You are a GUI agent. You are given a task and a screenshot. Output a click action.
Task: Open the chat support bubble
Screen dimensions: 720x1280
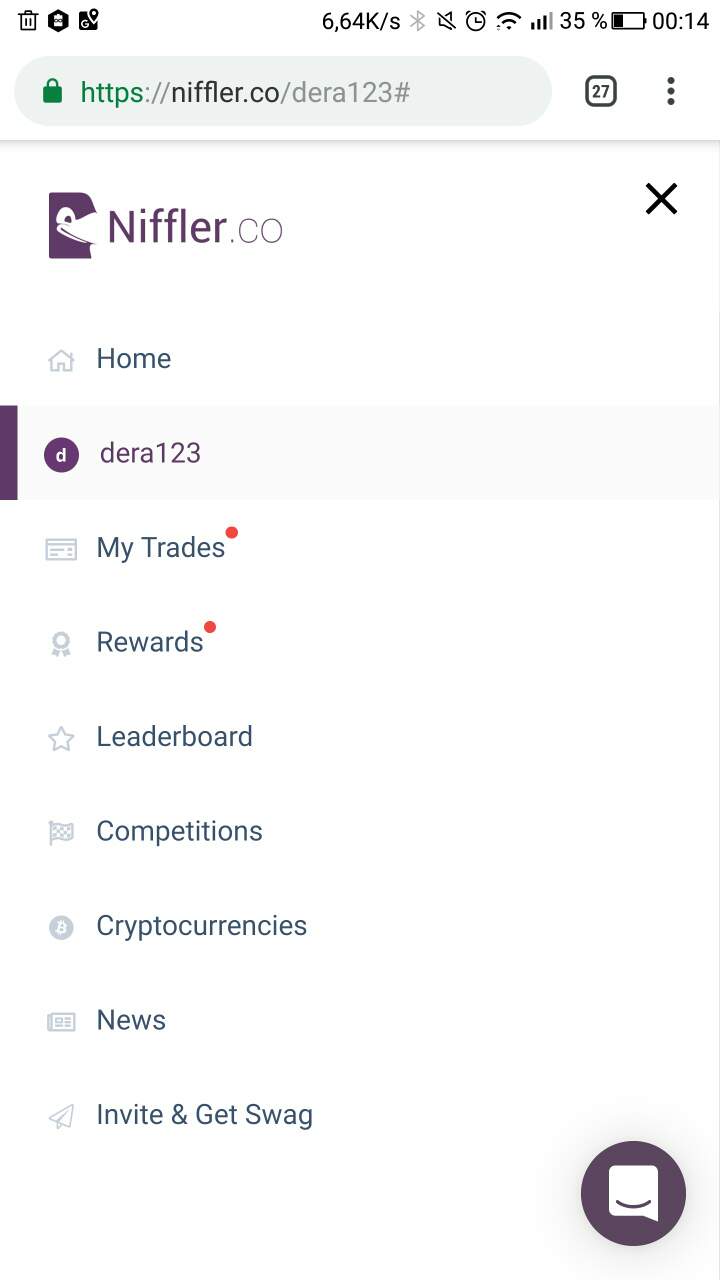click(633, 1193)
